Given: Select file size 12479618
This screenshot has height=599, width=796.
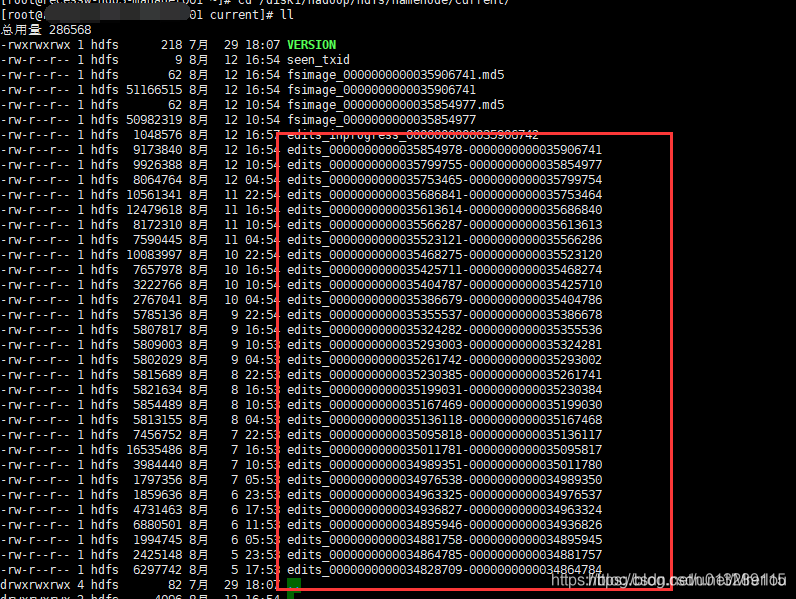Looking at the screenshot, I should (154, 210).
